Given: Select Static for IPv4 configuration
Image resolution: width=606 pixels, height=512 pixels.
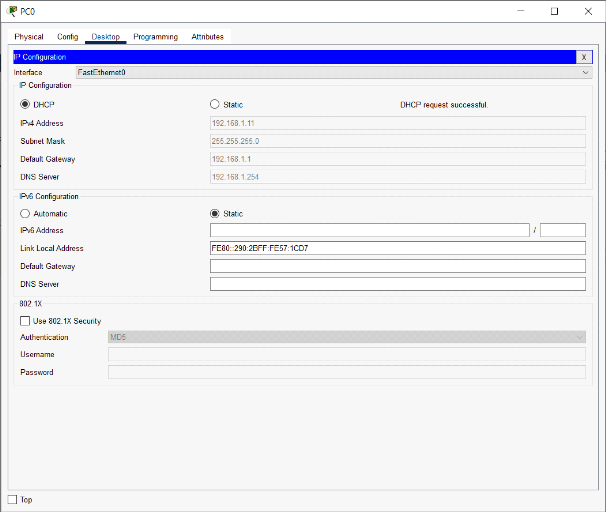Looking at the screenshot, I should pos(214,104).
